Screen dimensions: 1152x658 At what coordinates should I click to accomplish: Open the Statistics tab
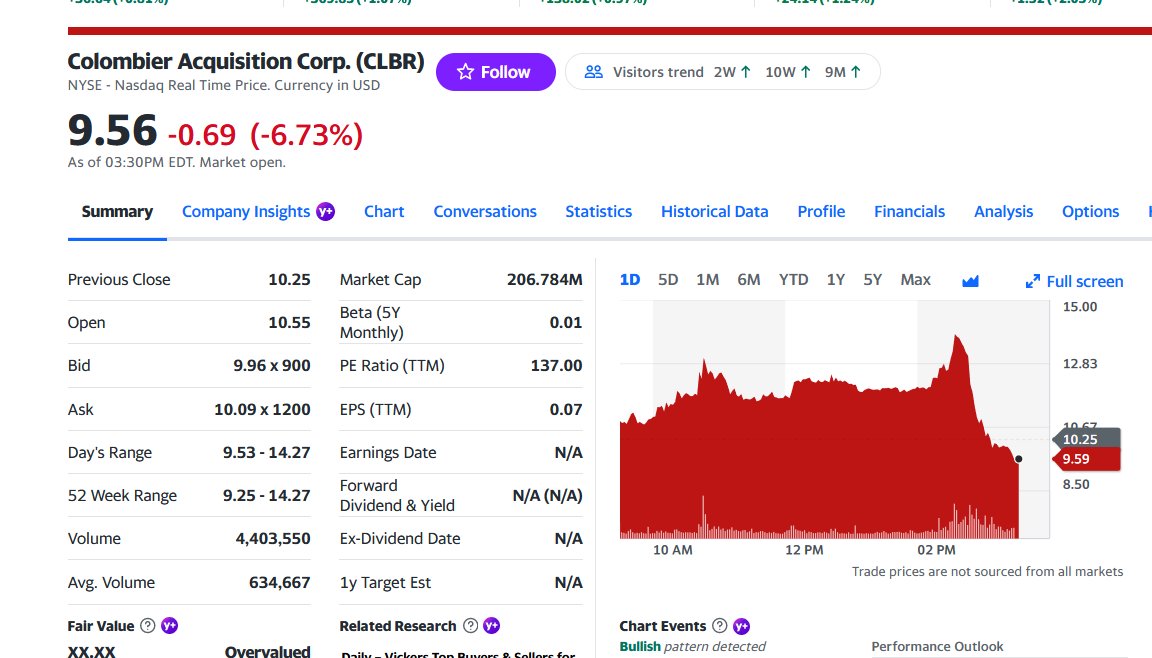[599, 212]
